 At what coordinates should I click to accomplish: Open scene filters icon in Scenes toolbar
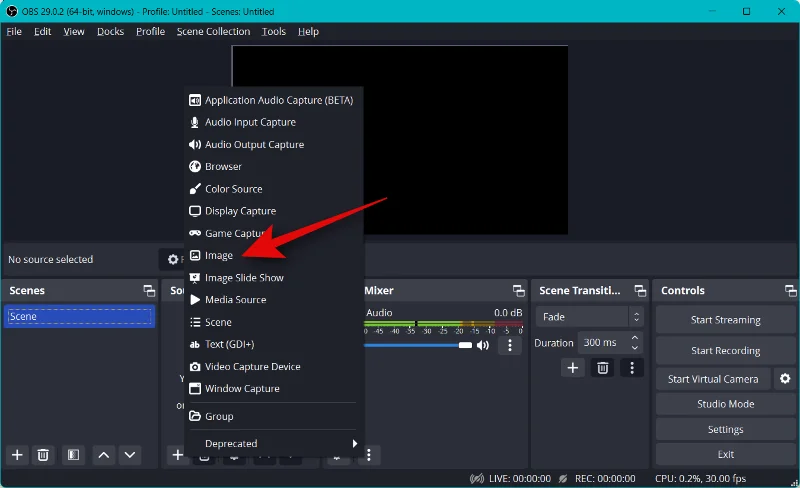tap(73, 454)
